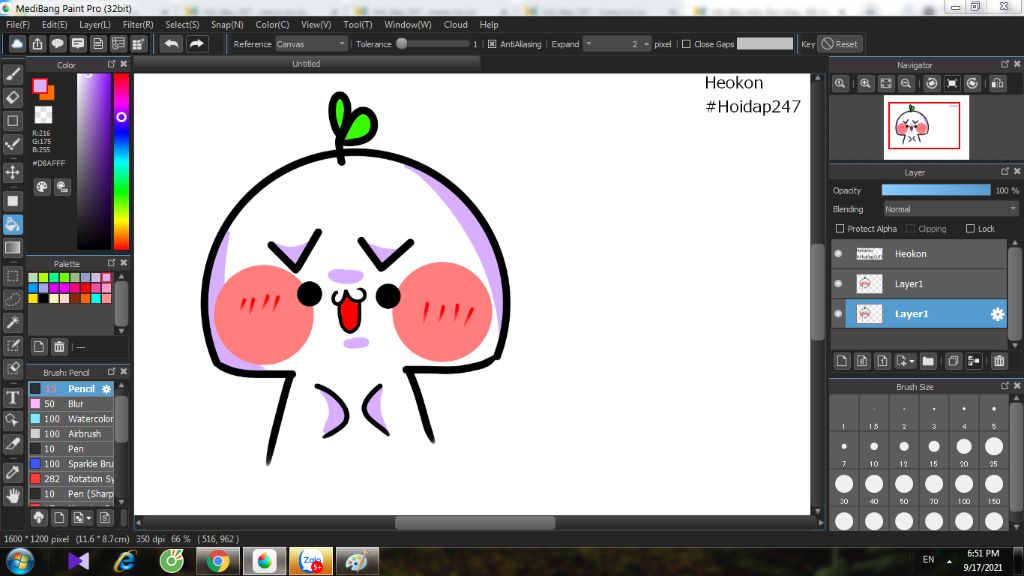The width and height of the screenshot is (1024, 576).
Task: Select the Magic Wand tool
Action: (12, 322)
